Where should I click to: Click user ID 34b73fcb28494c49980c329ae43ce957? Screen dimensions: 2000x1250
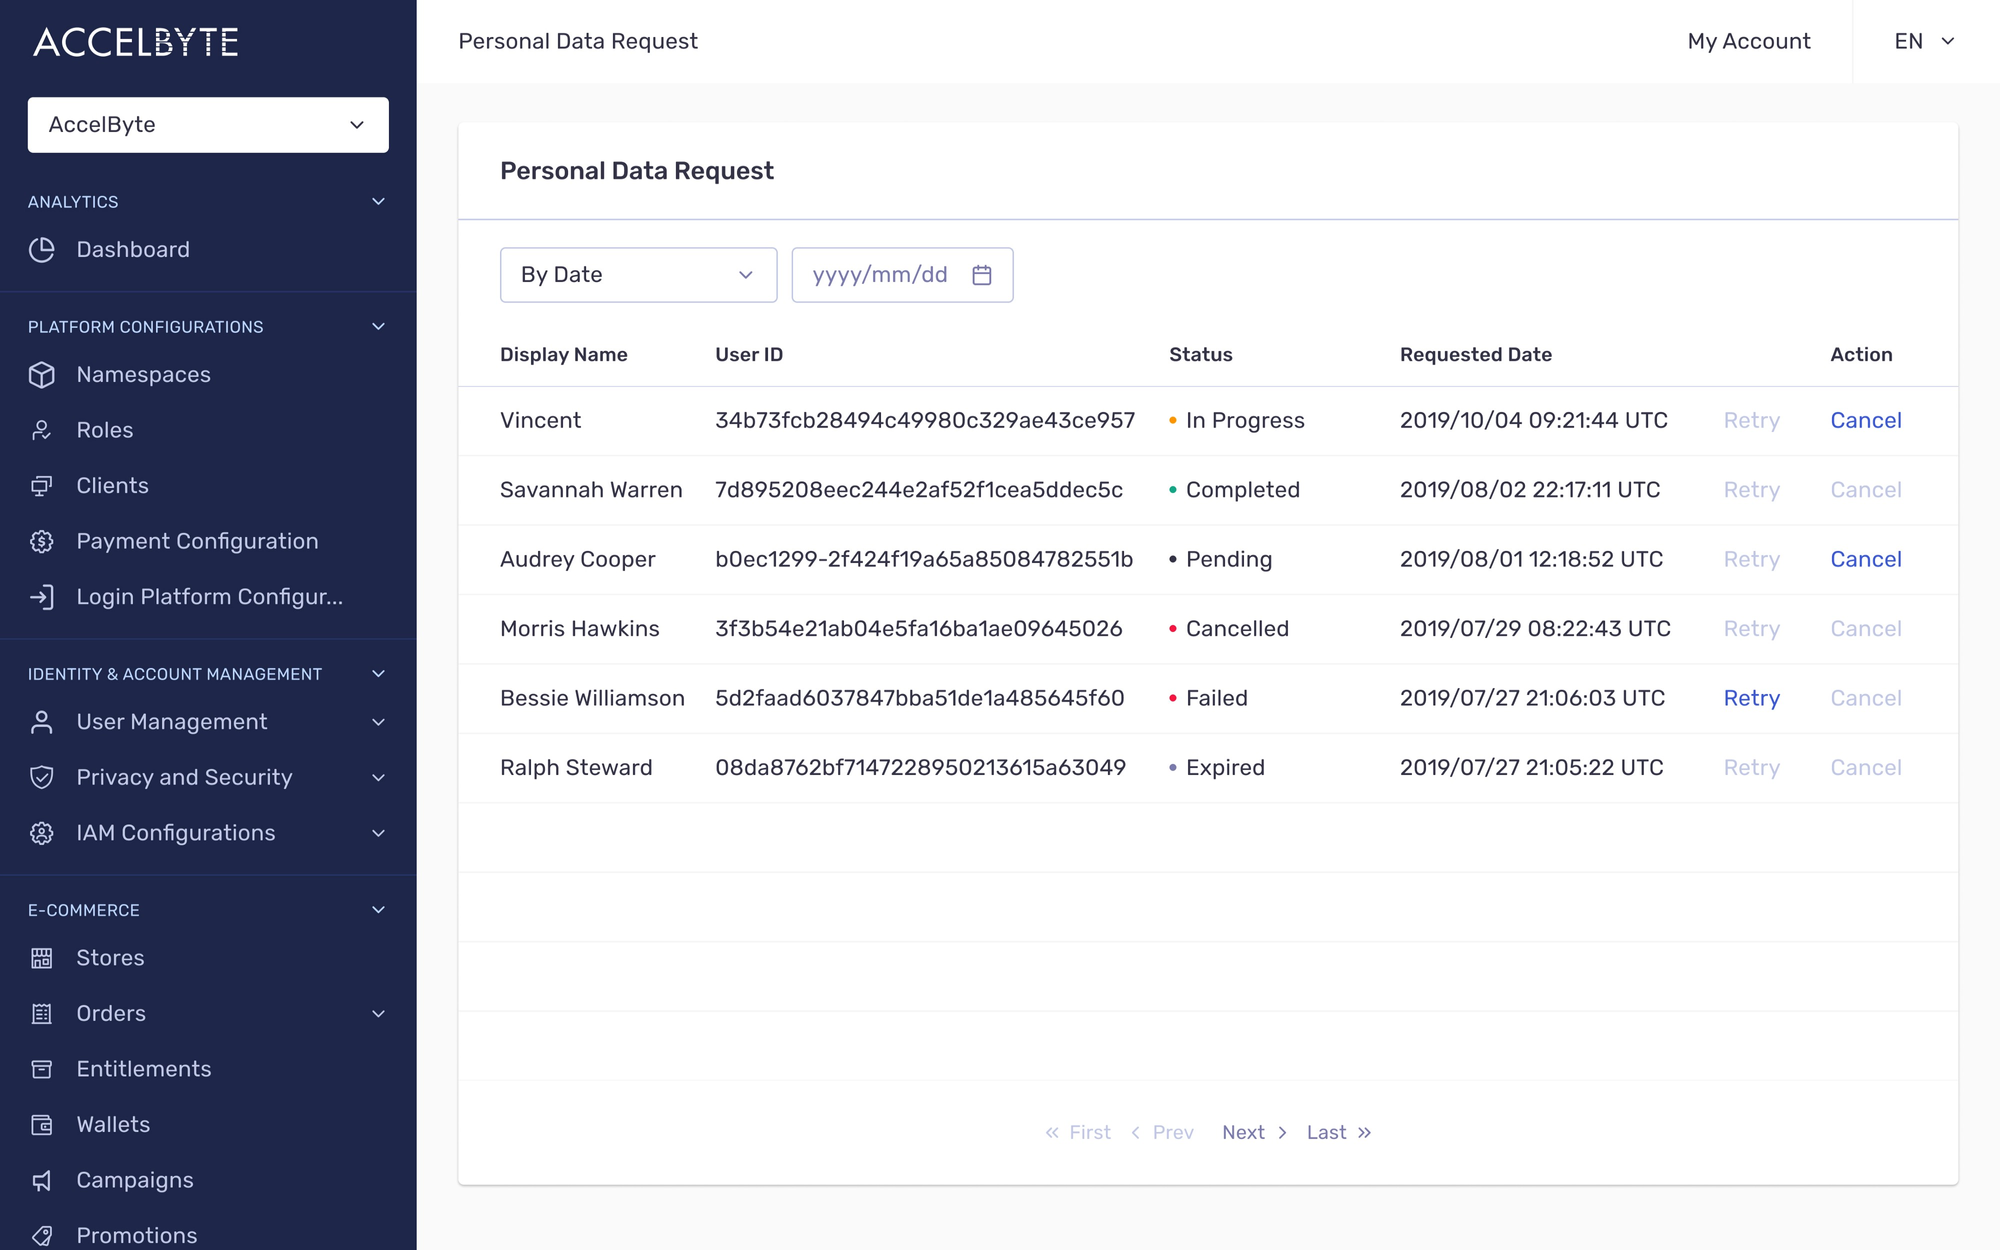[925, 421]
